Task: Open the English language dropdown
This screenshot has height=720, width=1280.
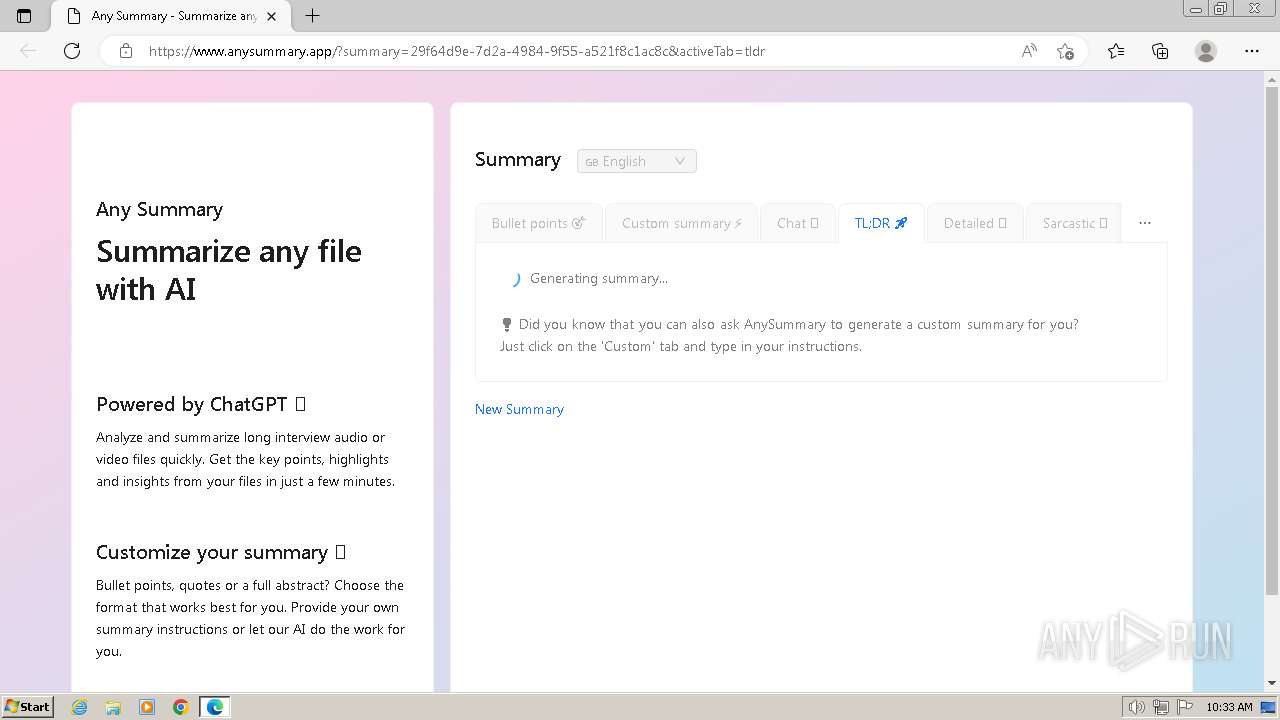Action: [637, 161]
